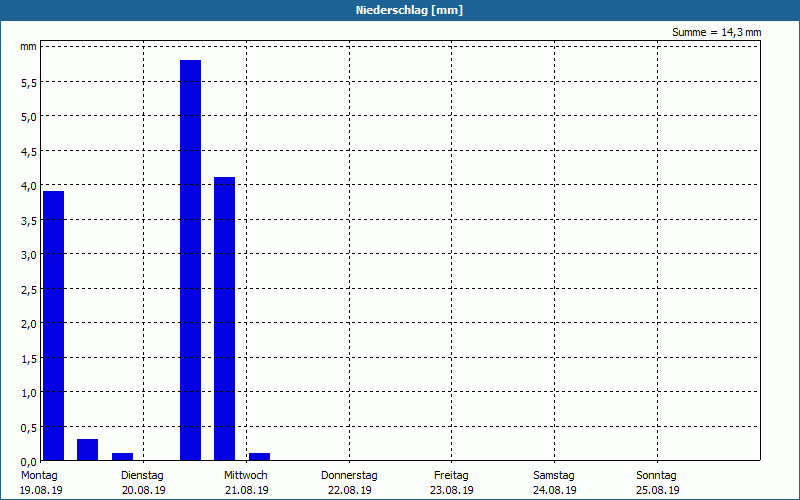Image resolution: width=800 pixels, height=500 pixels.
Task: Click the 'Mittwoch' day label
Action: (x=245, y=476)
